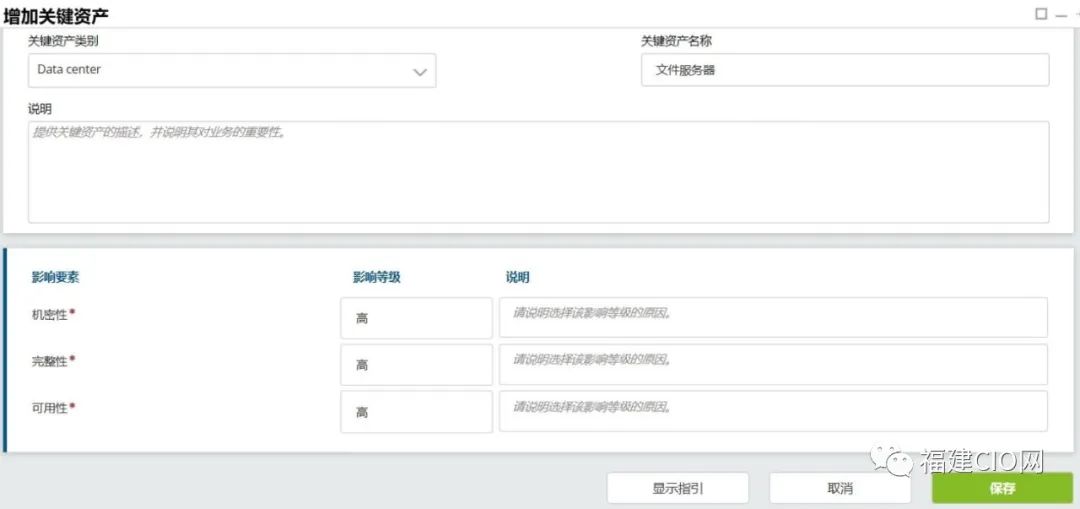The height and width of the screenshot is (509, 1080).
Task: Cancel with the 取消 button
Action: (839, 488)
